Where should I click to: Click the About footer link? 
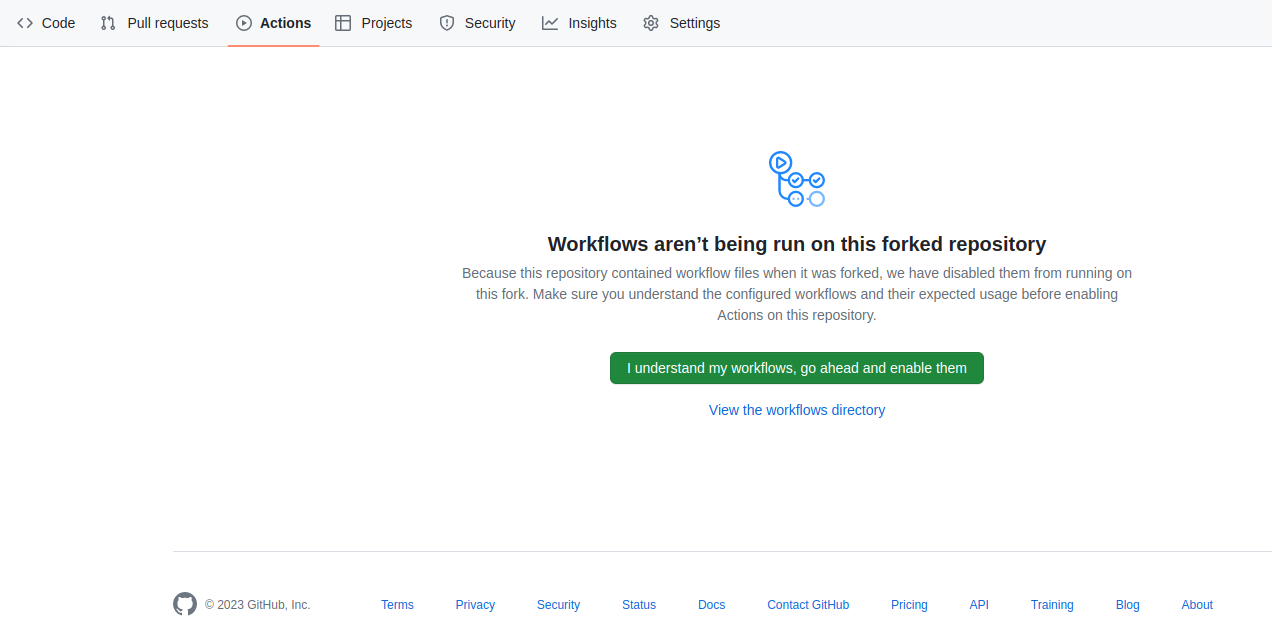pos(1197,605)
